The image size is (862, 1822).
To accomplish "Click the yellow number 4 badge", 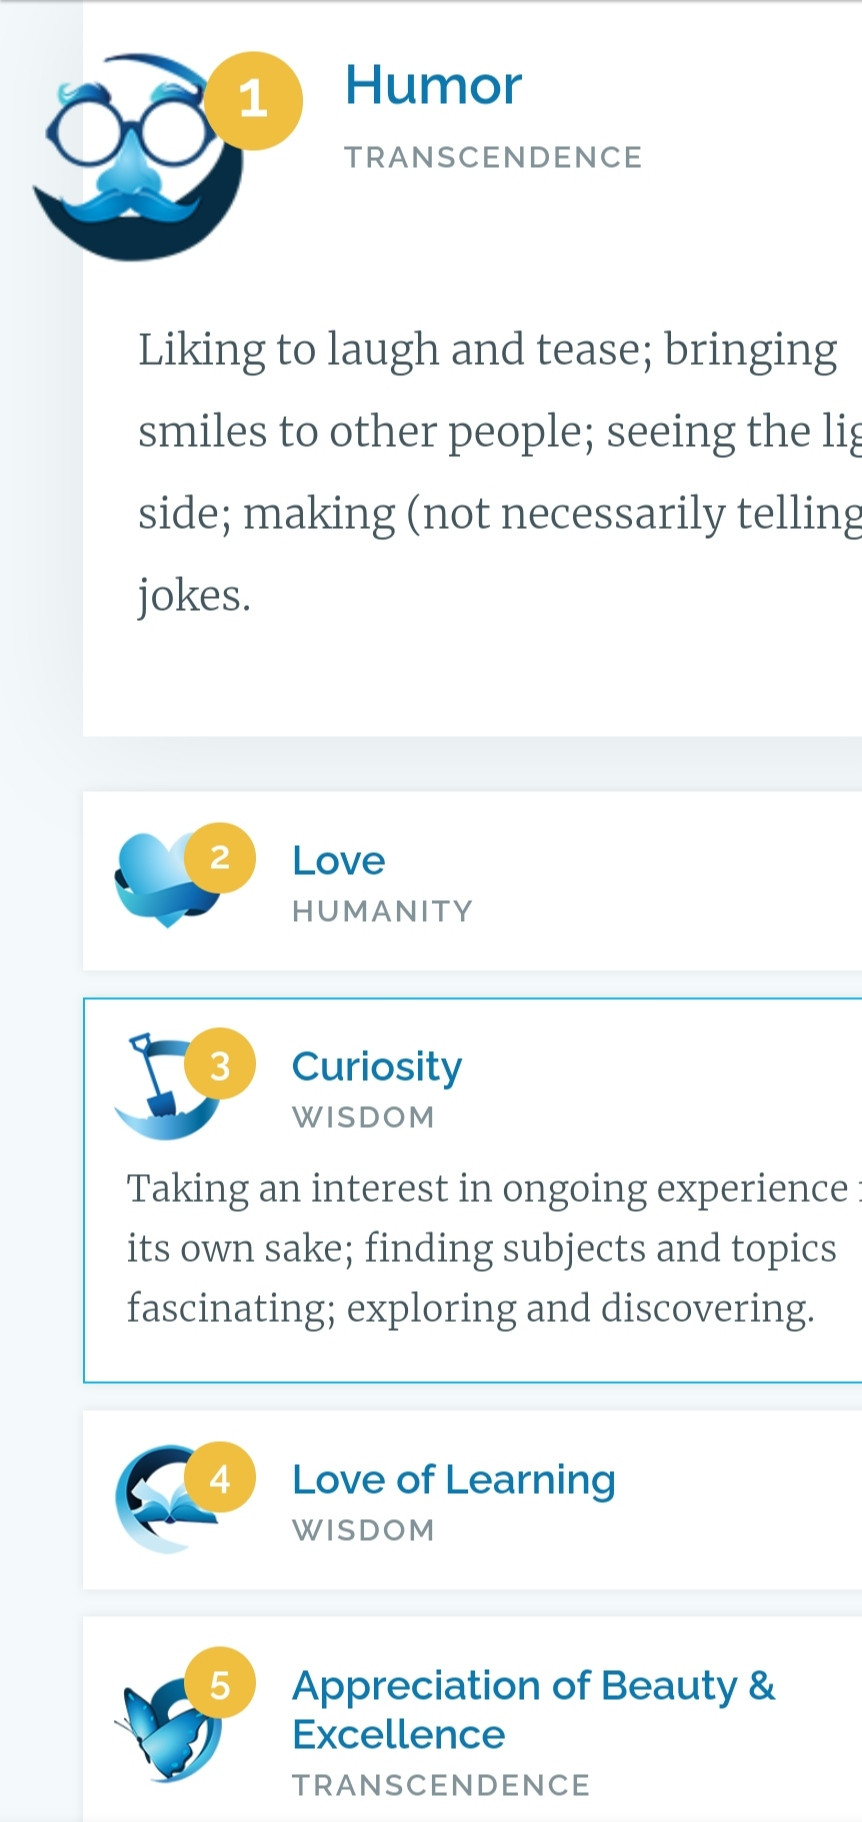I will coord(220,1477).
